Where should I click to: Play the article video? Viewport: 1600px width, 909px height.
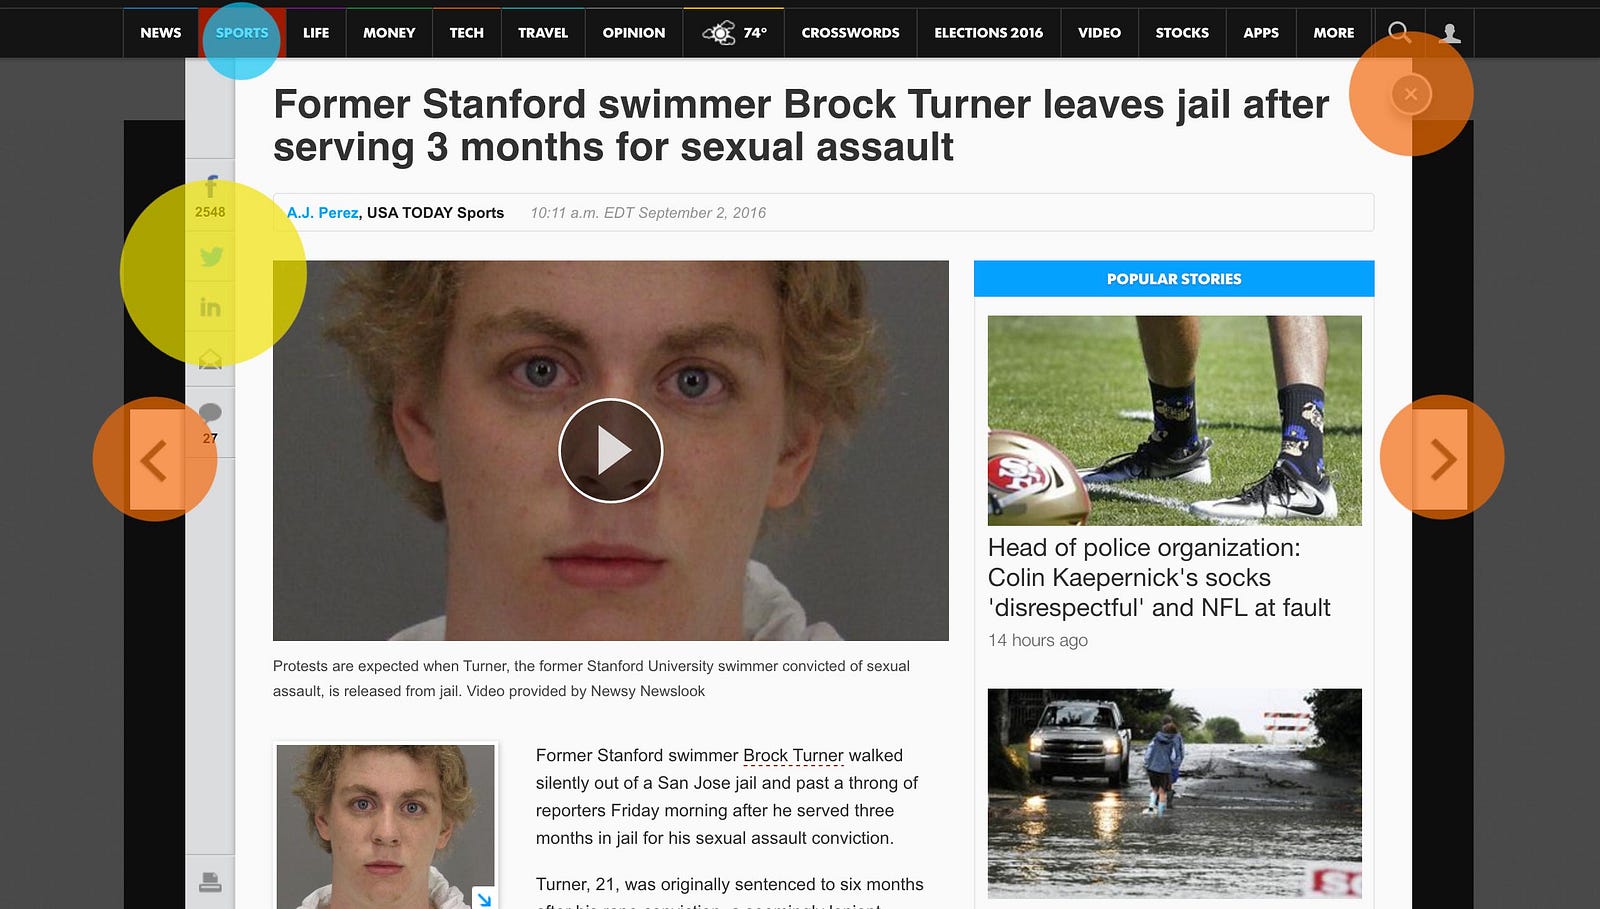610,451
